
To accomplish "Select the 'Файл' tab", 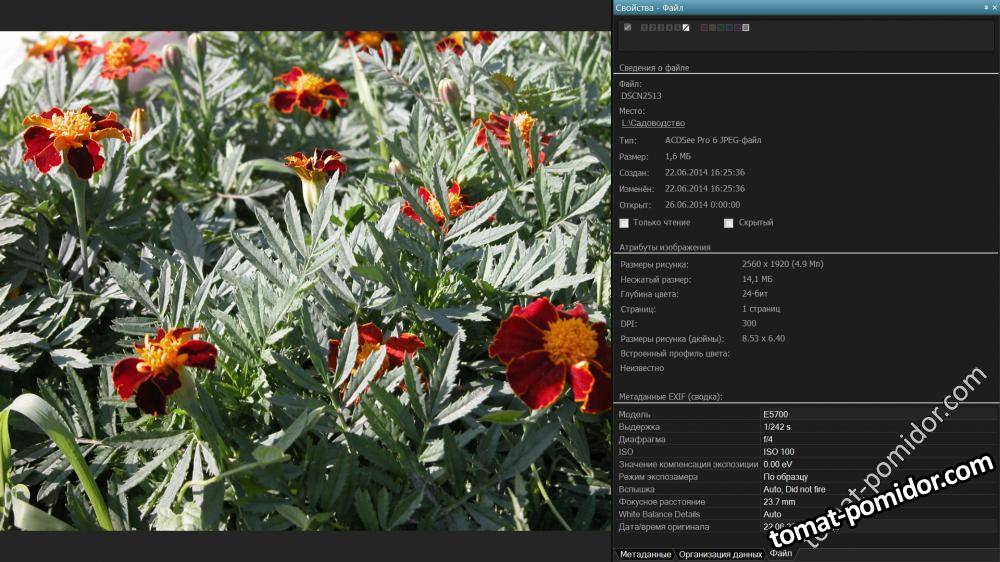I will click(781, 554).
